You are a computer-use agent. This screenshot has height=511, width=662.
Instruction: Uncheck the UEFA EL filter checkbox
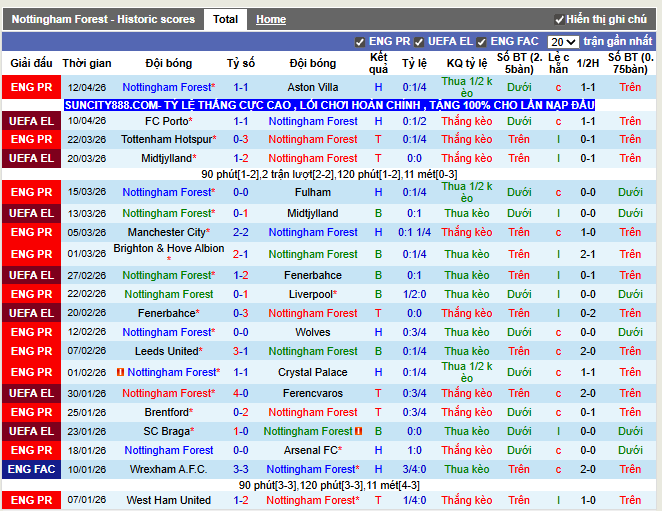click(x=419, y=42)
